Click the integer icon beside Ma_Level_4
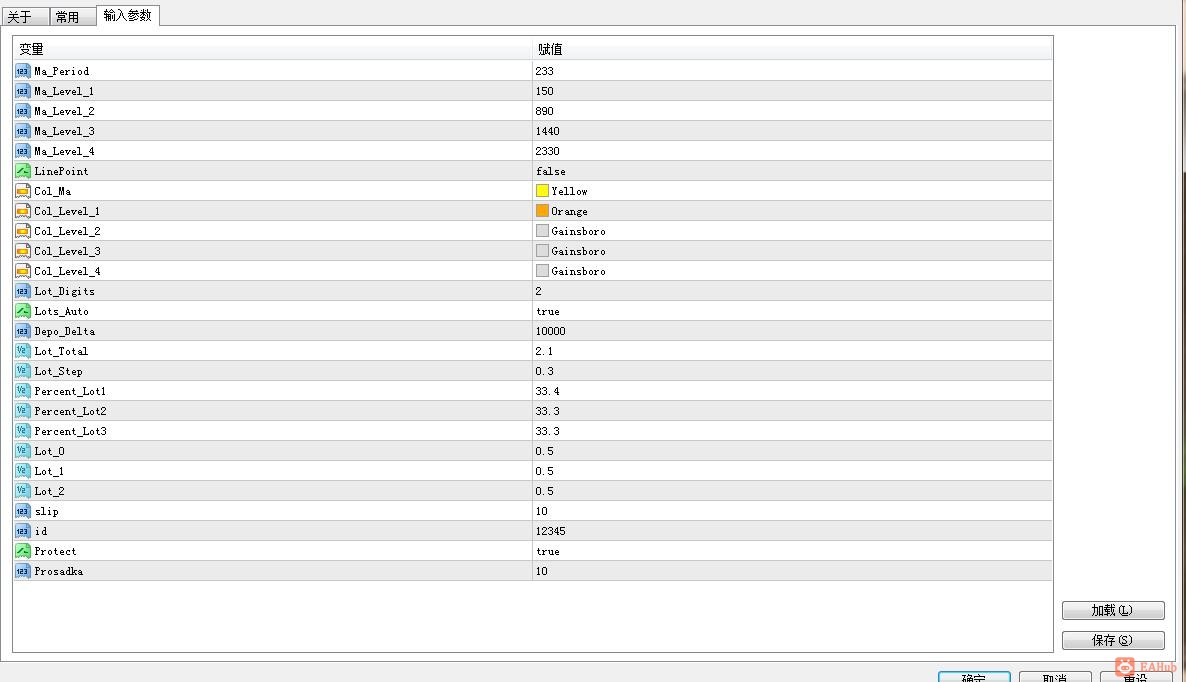 (x=23, y=151)
